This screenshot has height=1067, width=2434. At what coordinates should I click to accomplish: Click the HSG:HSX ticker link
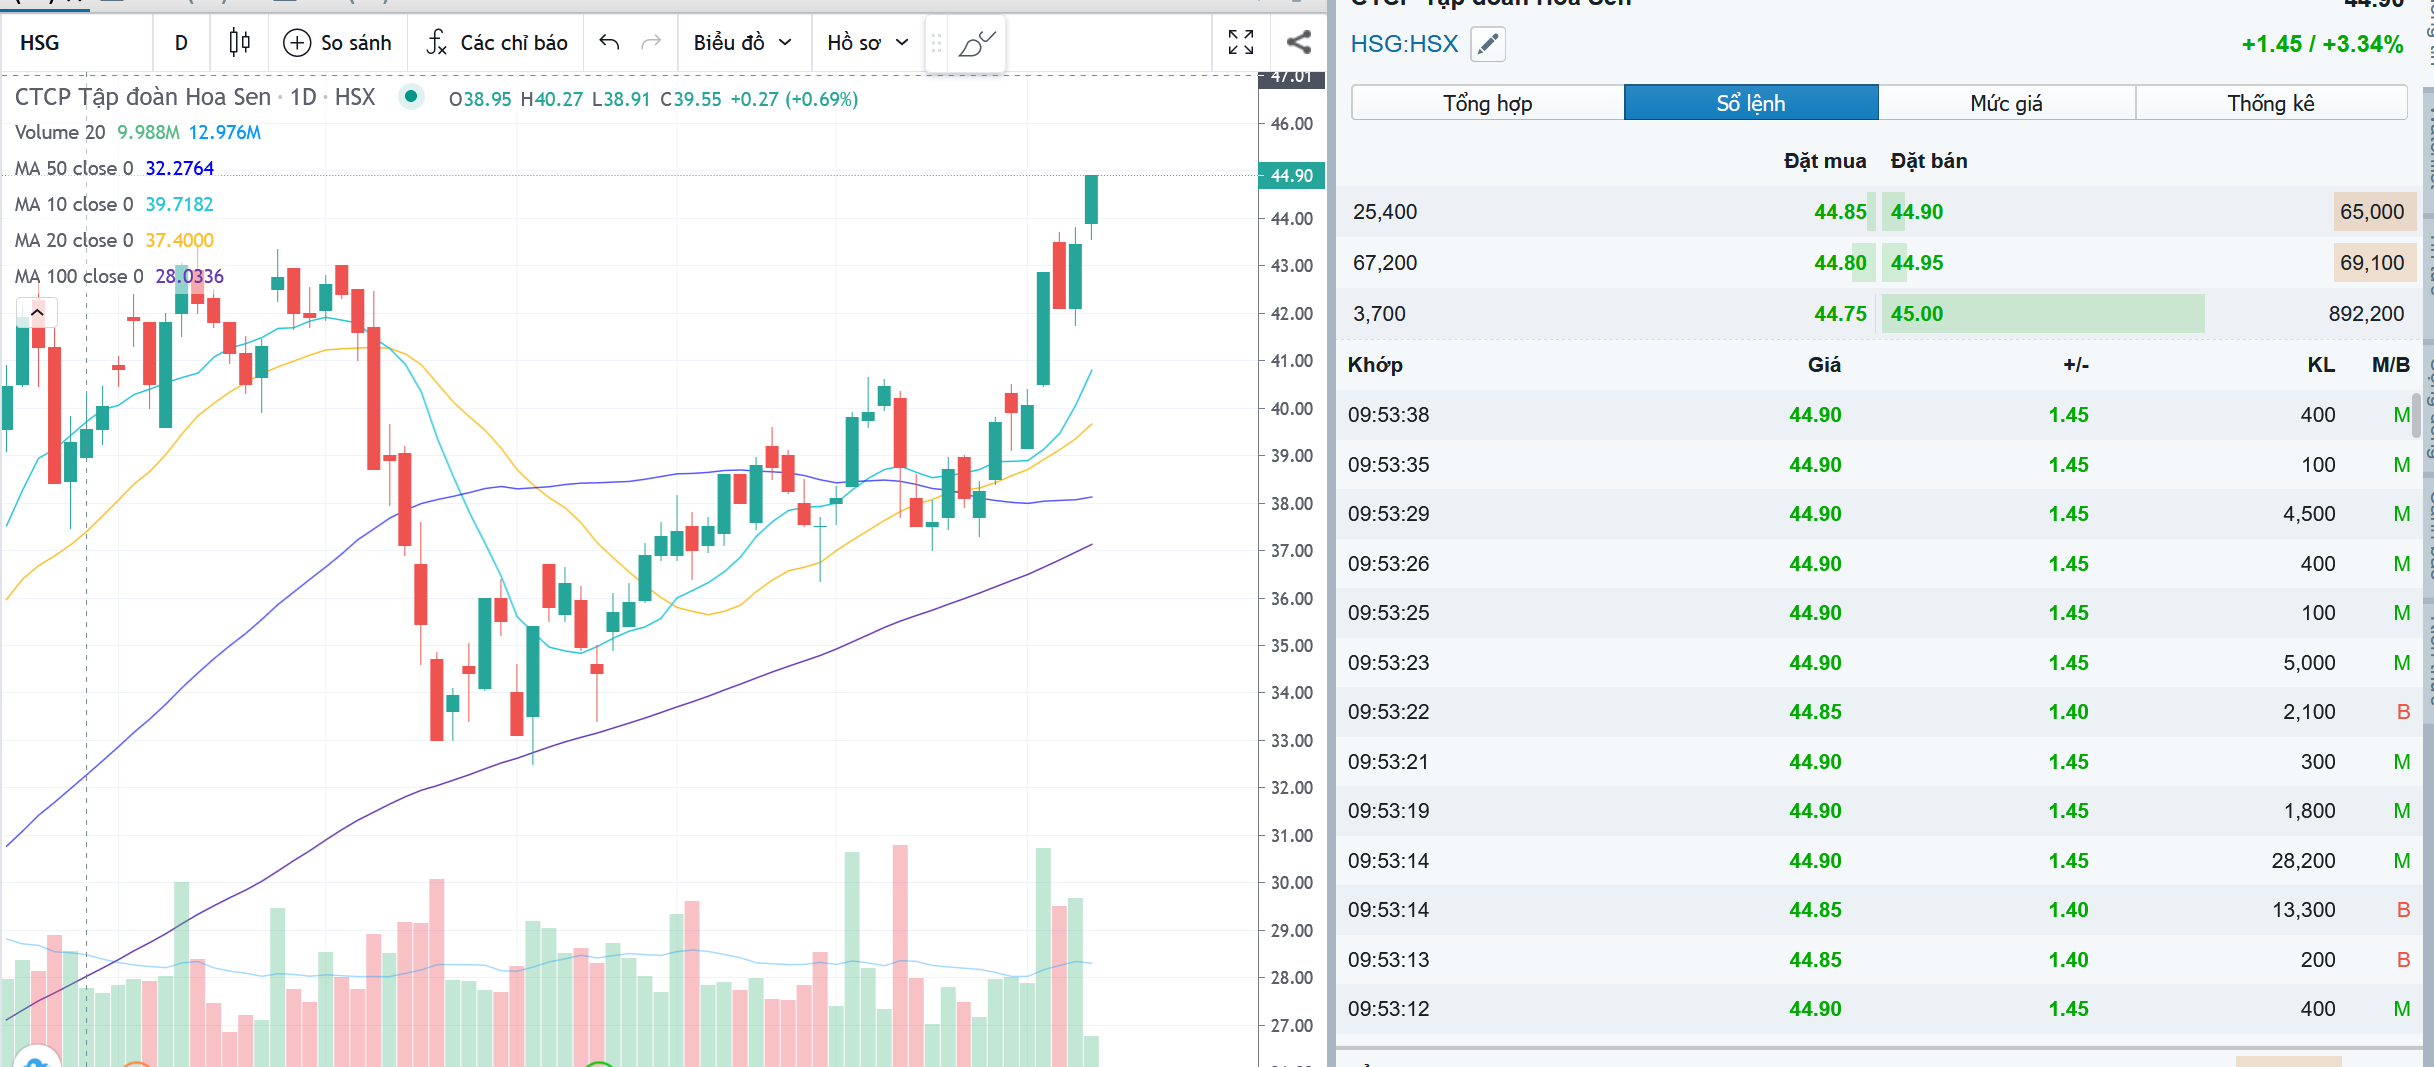pos(1404,44)
